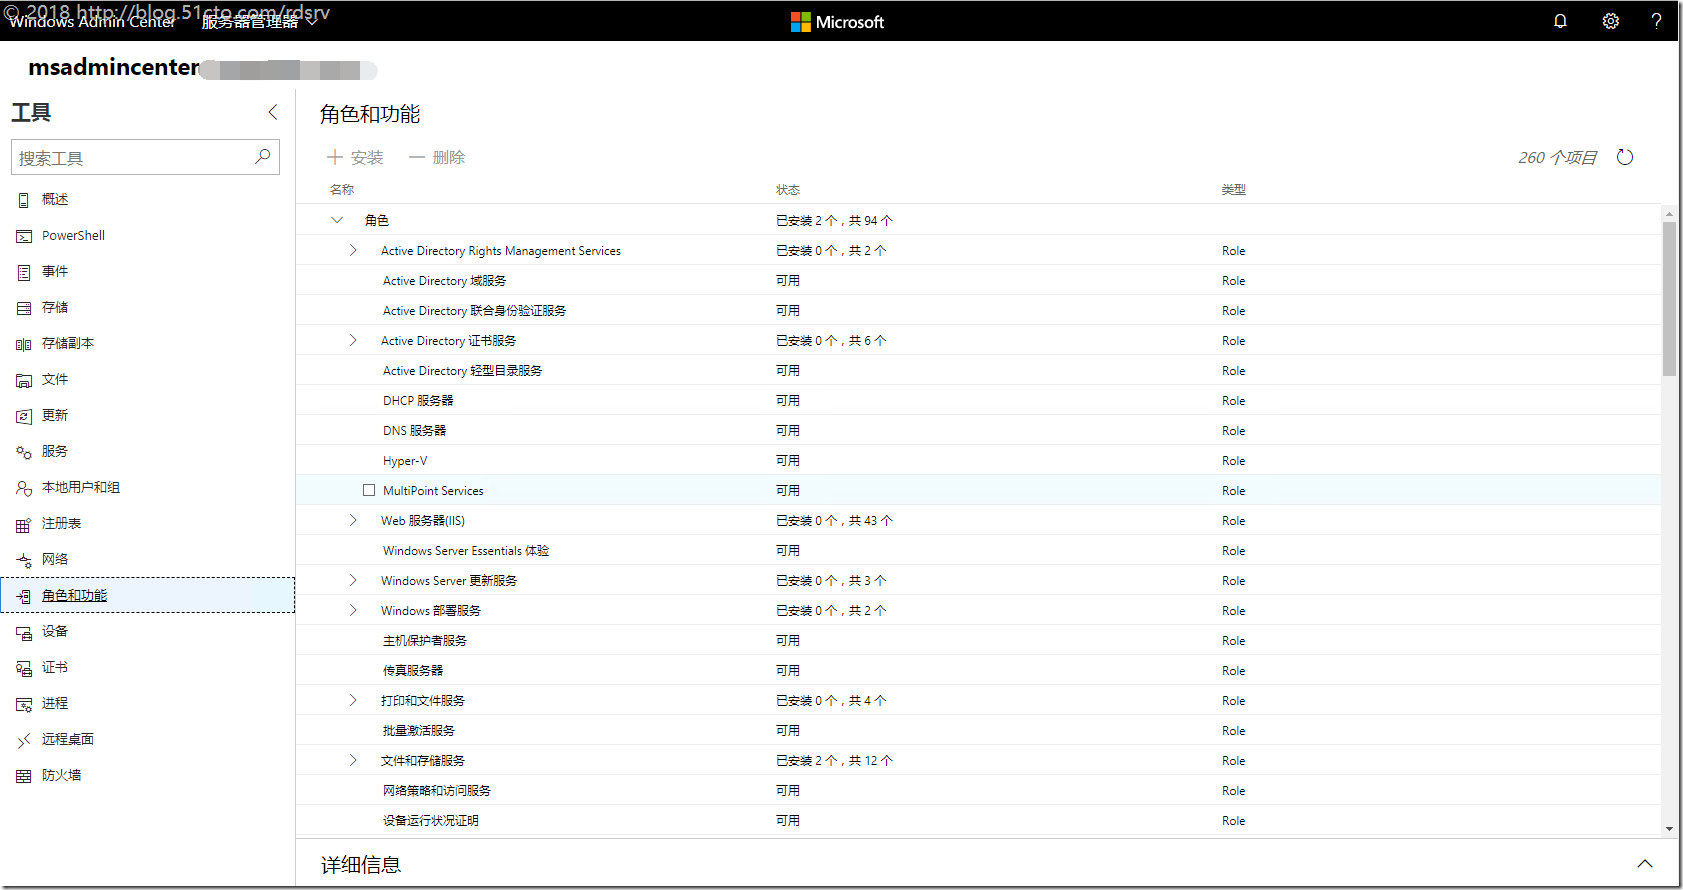Open 服务器管理器 dropdown in header
Viewport: 1683px width, 890px height.
(x=259, y=22)
